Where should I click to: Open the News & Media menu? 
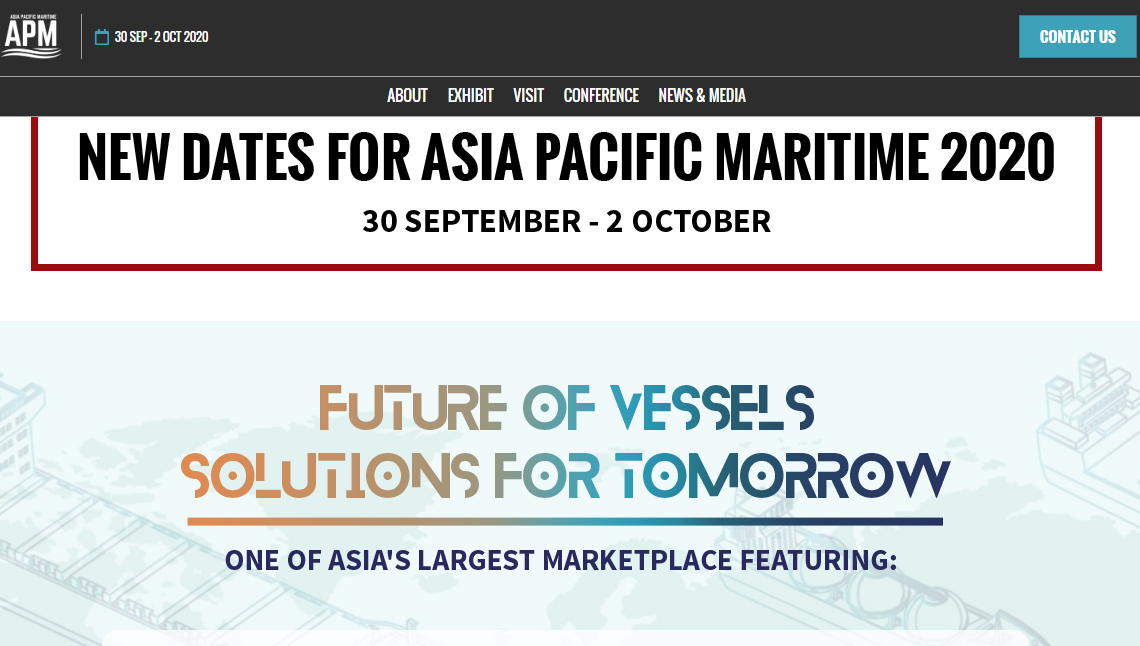(x=702, y=95)
